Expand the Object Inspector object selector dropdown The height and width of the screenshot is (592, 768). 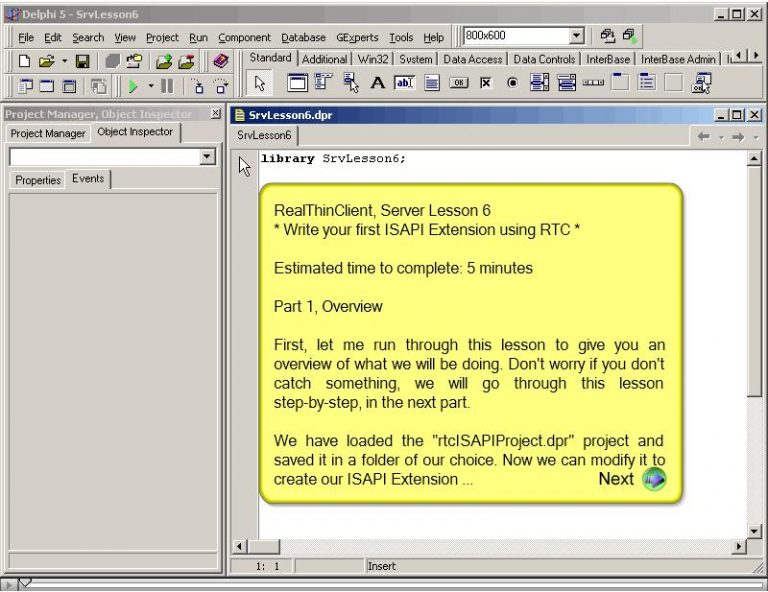pos(207,157)
